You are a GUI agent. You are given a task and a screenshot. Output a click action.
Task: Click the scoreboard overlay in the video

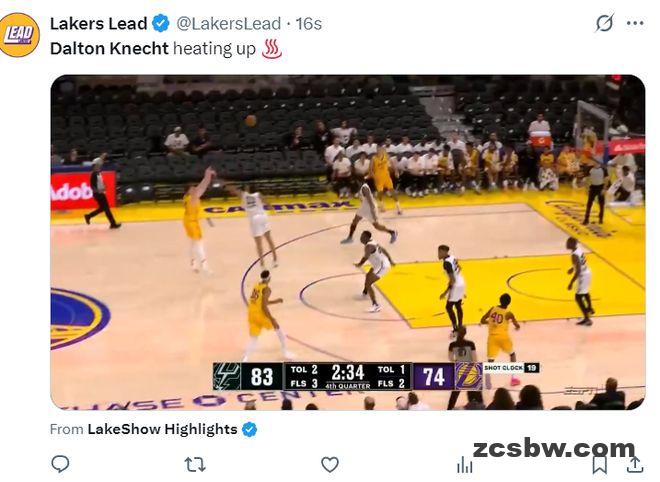pos(376,376)
